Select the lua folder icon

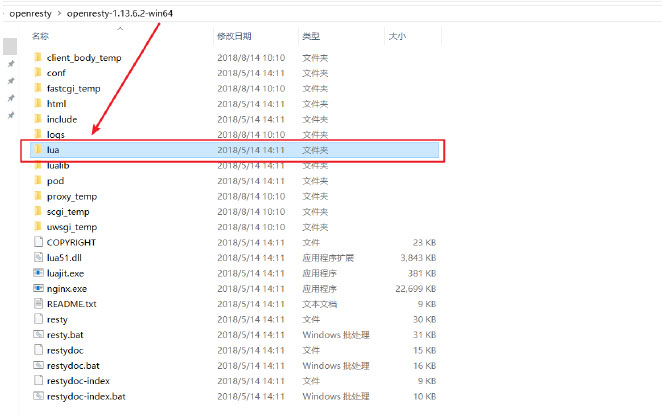tap(38, 150)
